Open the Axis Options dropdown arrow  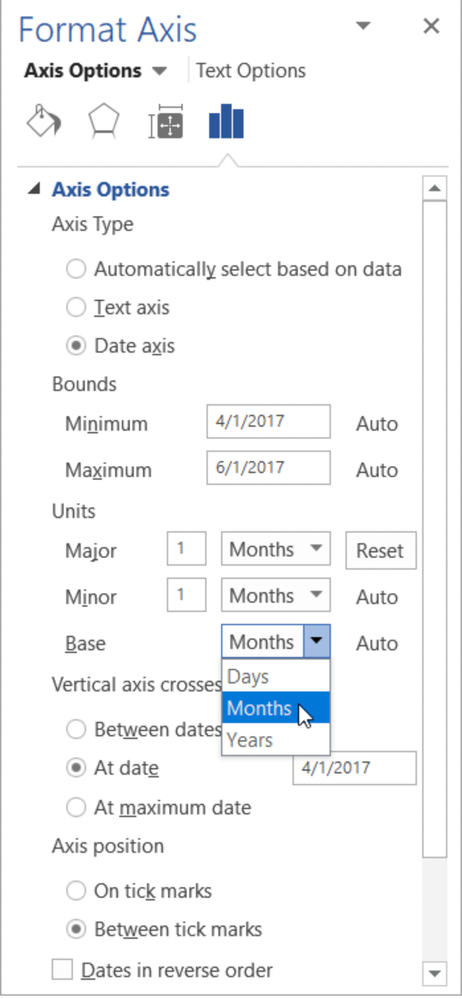159,71
